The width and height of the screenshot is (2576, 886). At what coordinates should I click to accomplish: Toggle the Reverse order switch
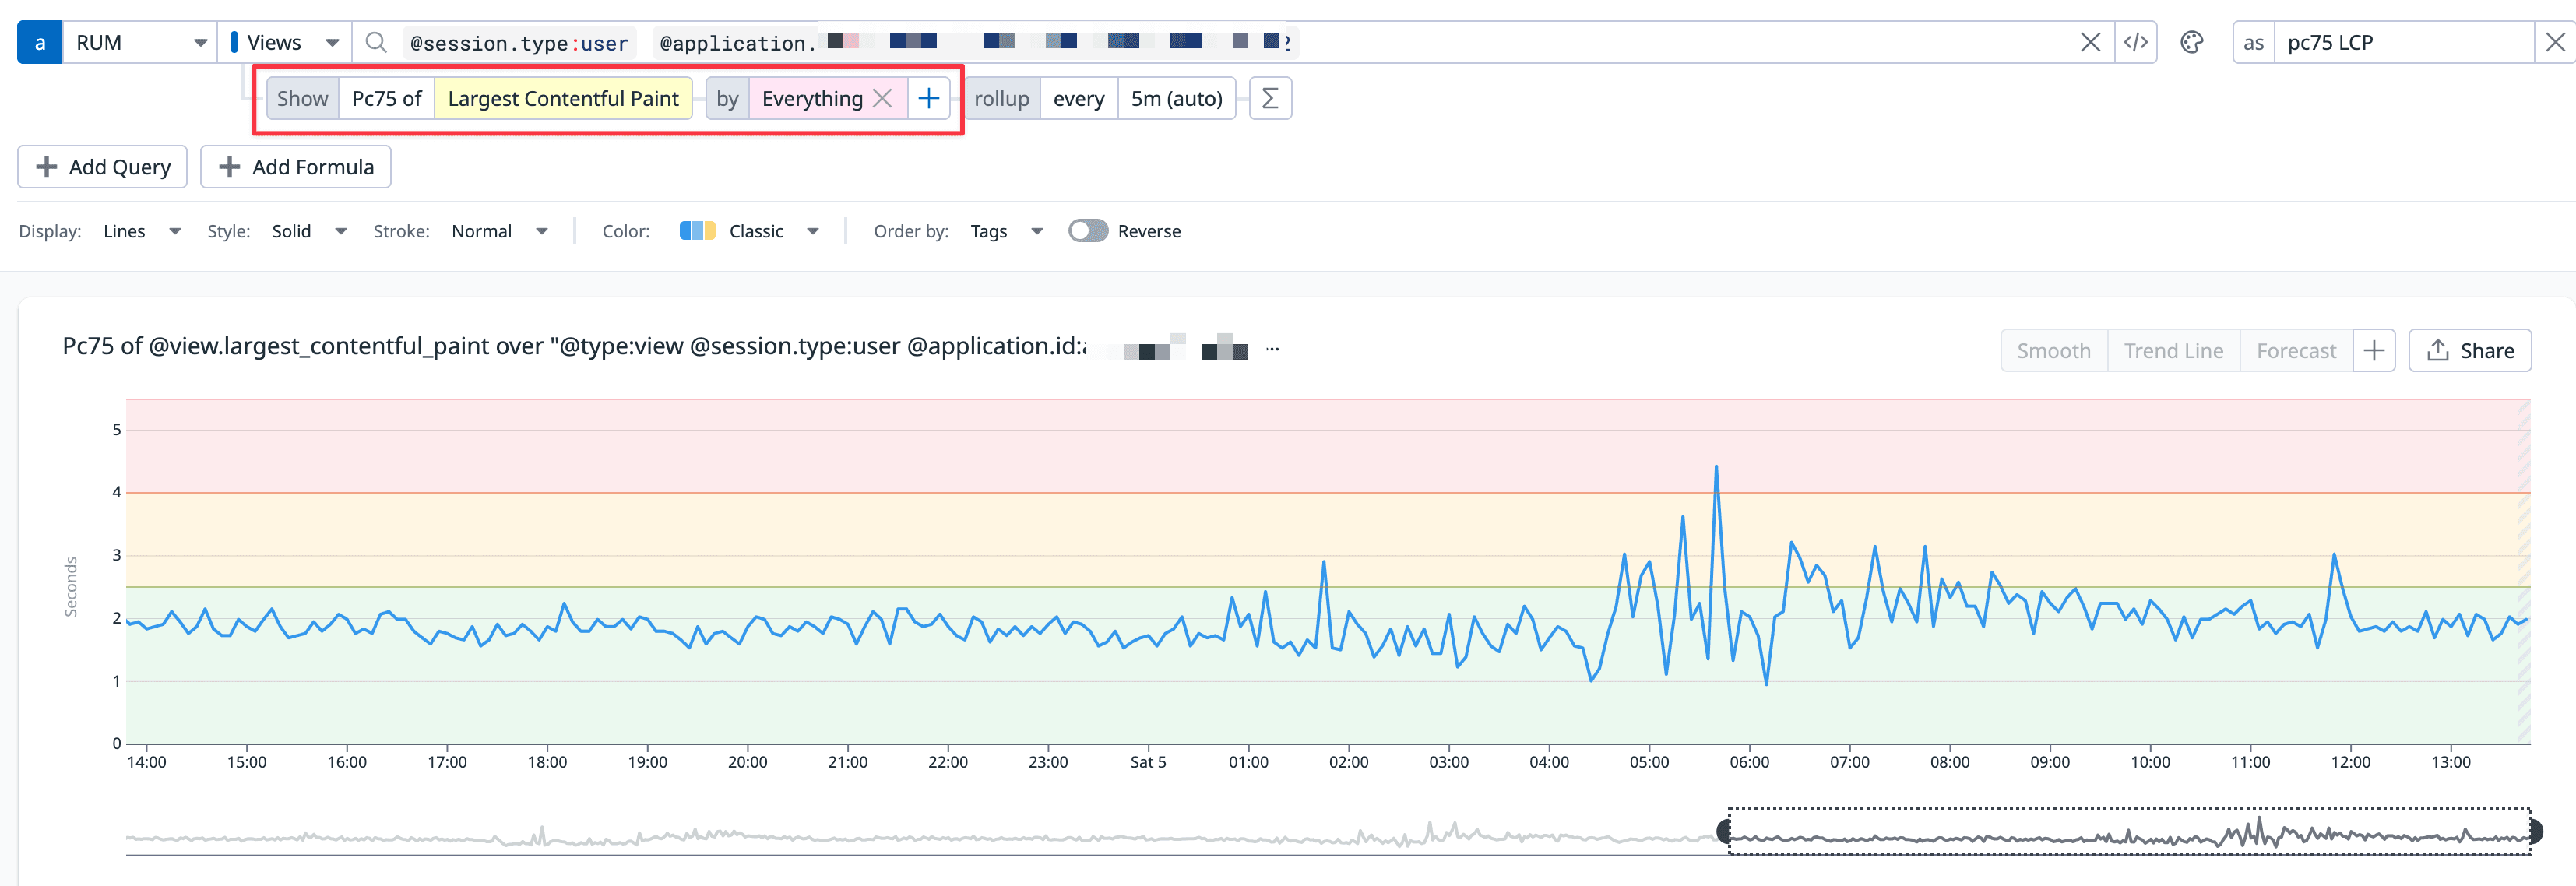pos(1088,231)
